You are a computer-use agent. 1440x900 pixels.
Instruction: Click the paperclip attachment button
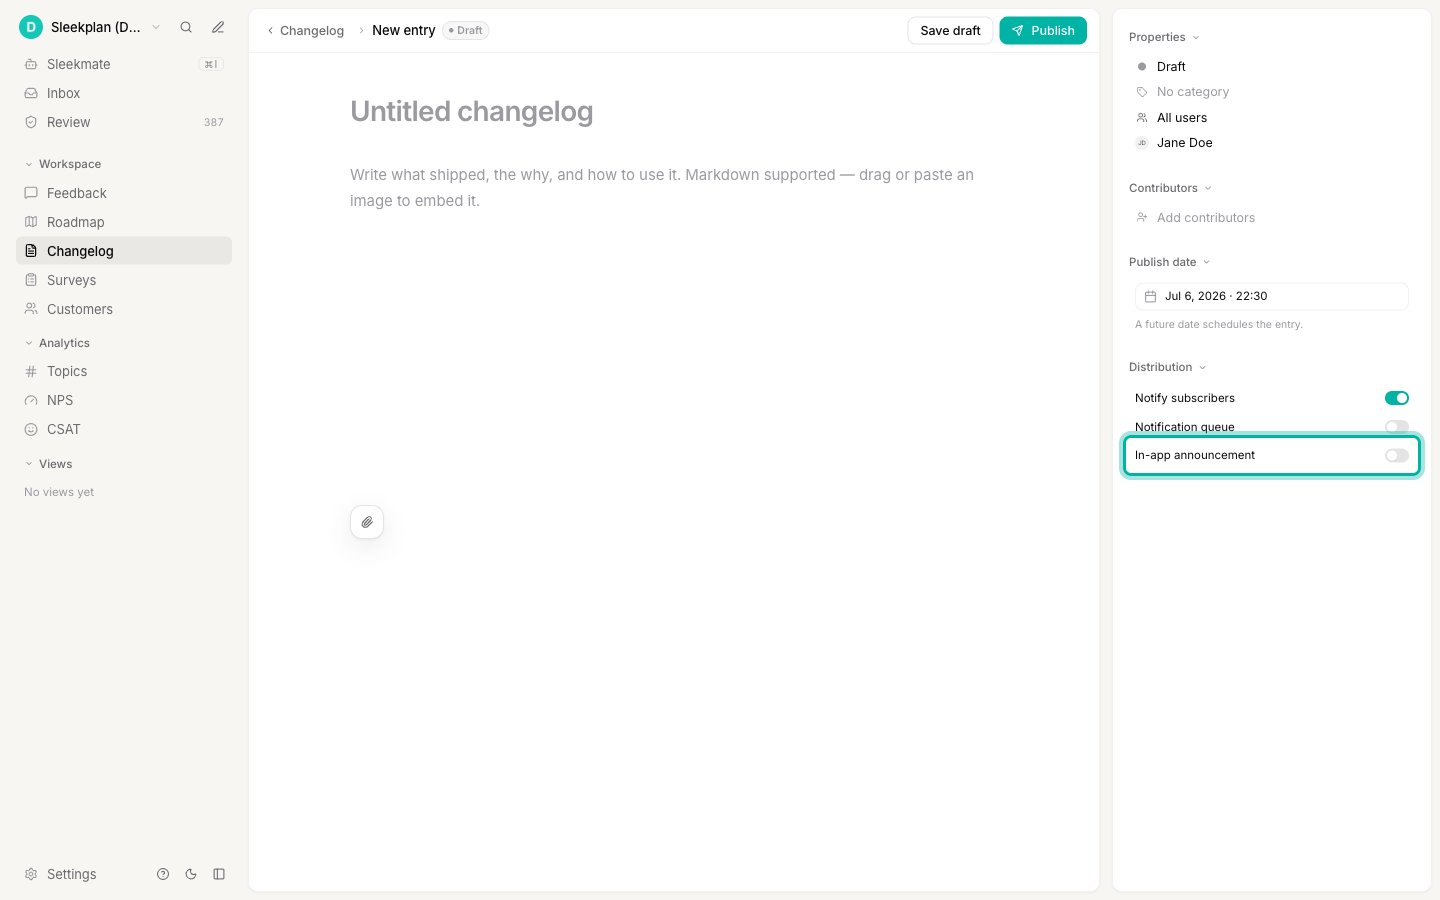click(367, 522)
